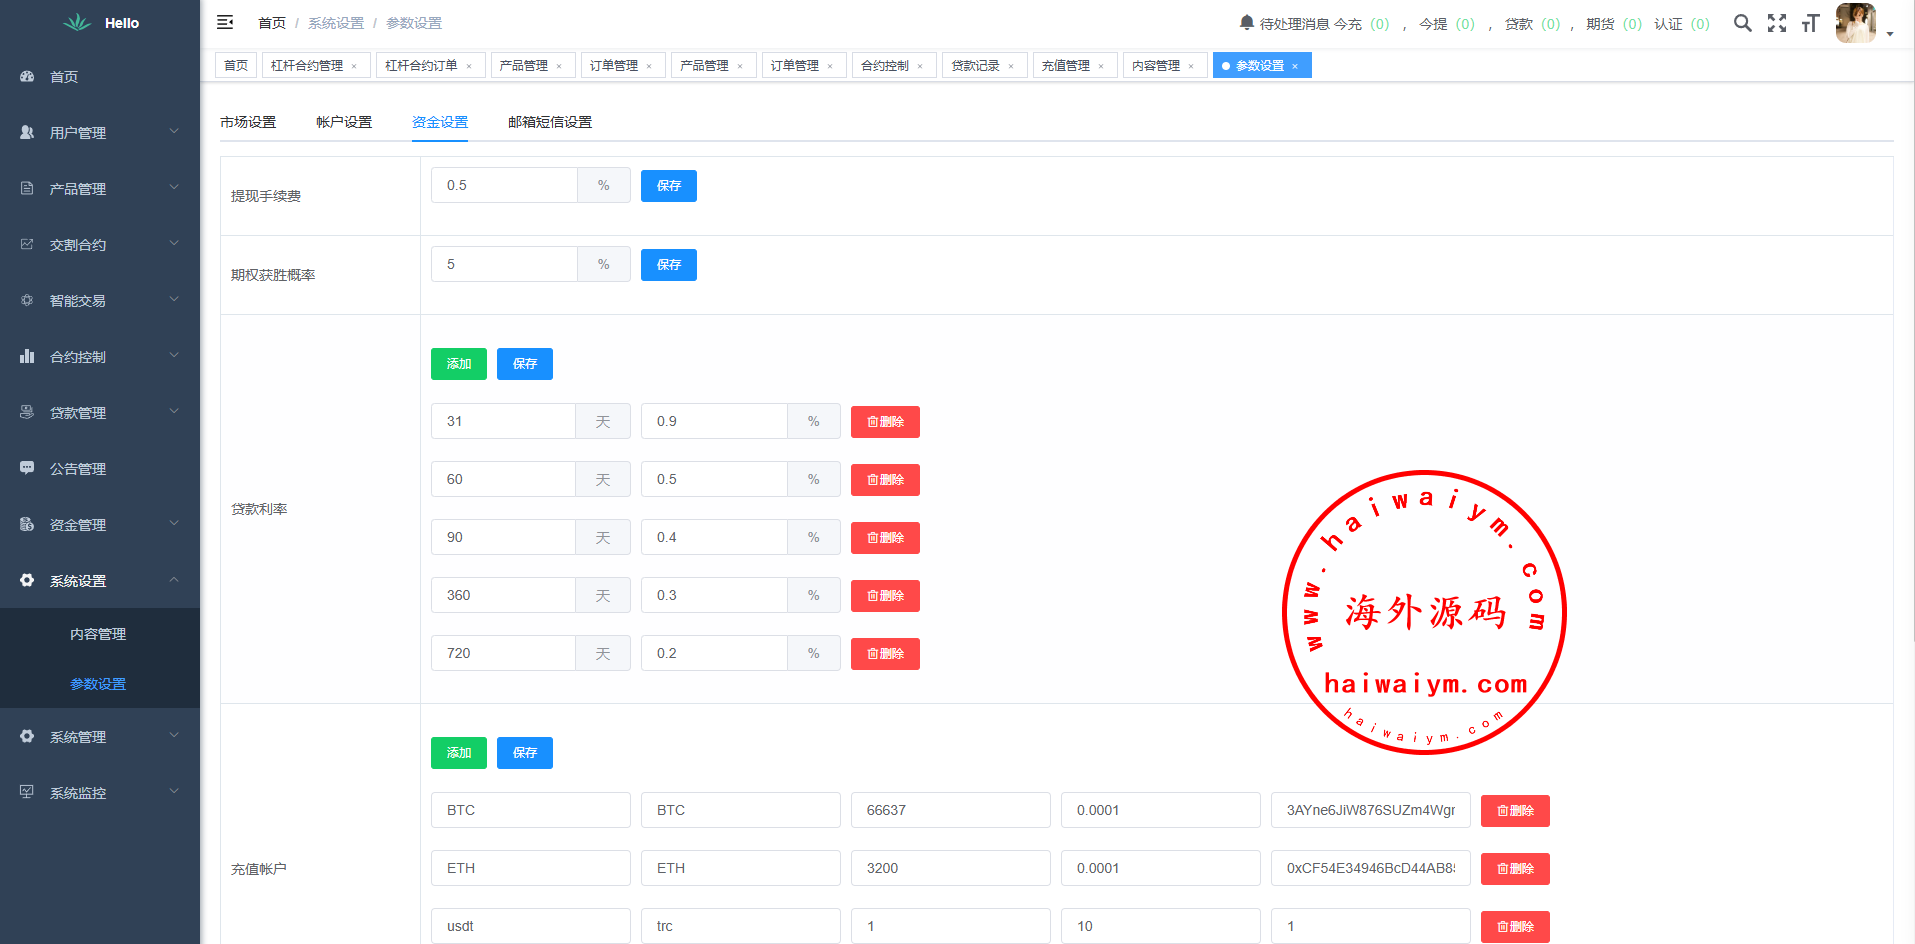Edit the 期权获胜概率 percentage field
This screenshot has height=944, width=1915.
click(x=504, y=264)
